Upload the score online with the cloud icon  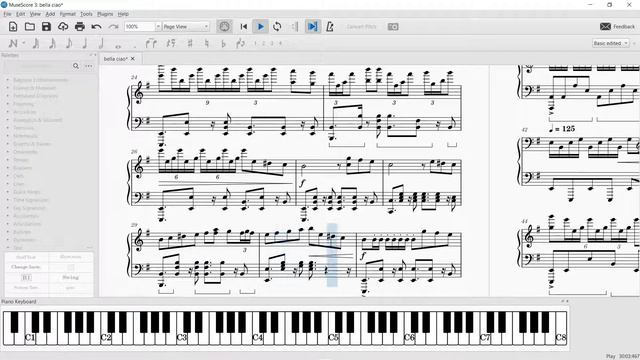point(63,27)
